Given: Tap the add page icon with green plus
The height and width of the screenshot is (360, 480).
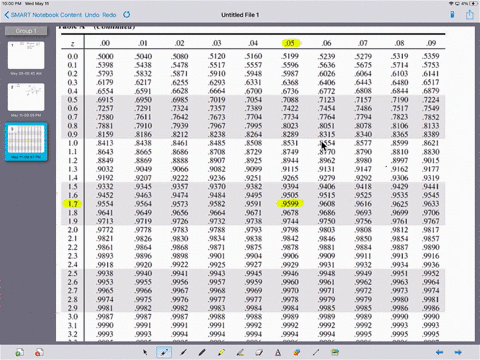Looking at the screenshot, I should [20, 352].
